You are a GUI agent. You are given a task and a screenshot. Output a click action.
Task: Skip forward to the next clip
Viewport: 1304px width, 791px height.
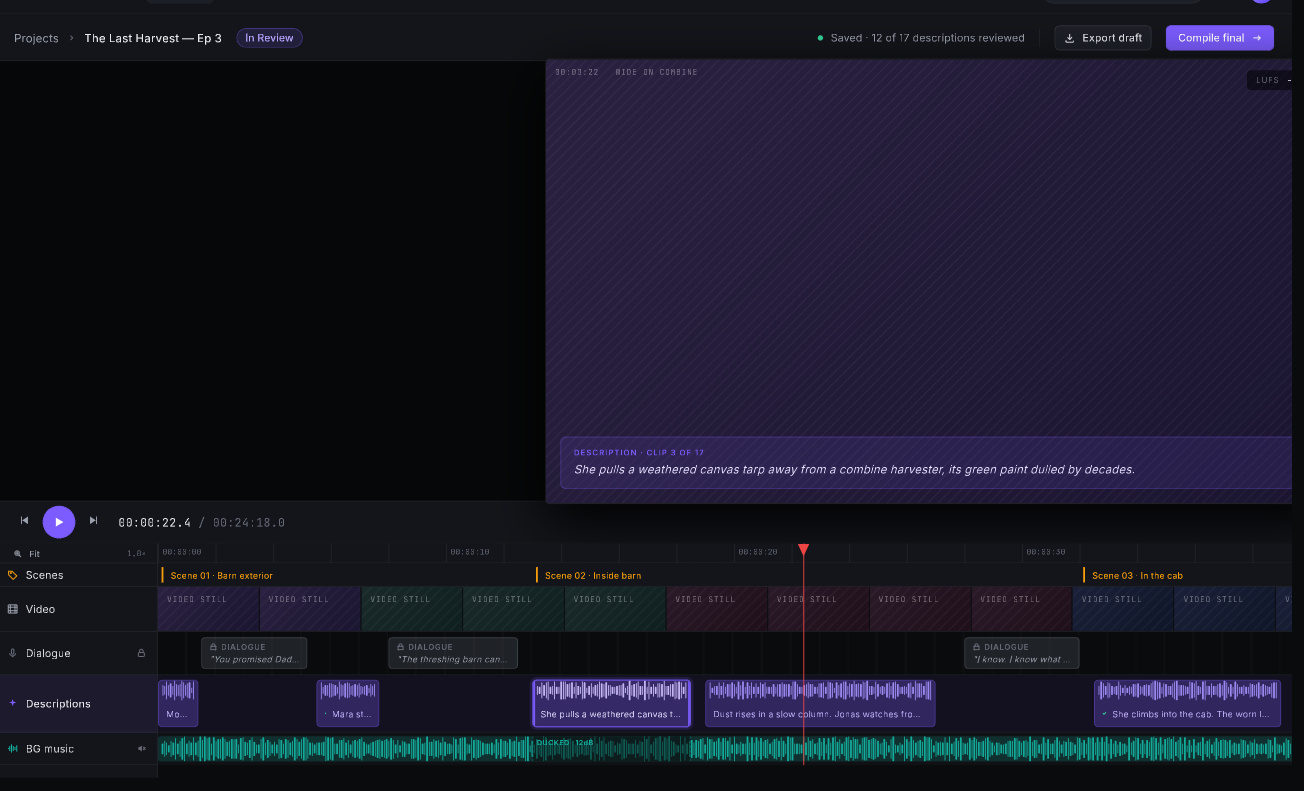[93, 521]
